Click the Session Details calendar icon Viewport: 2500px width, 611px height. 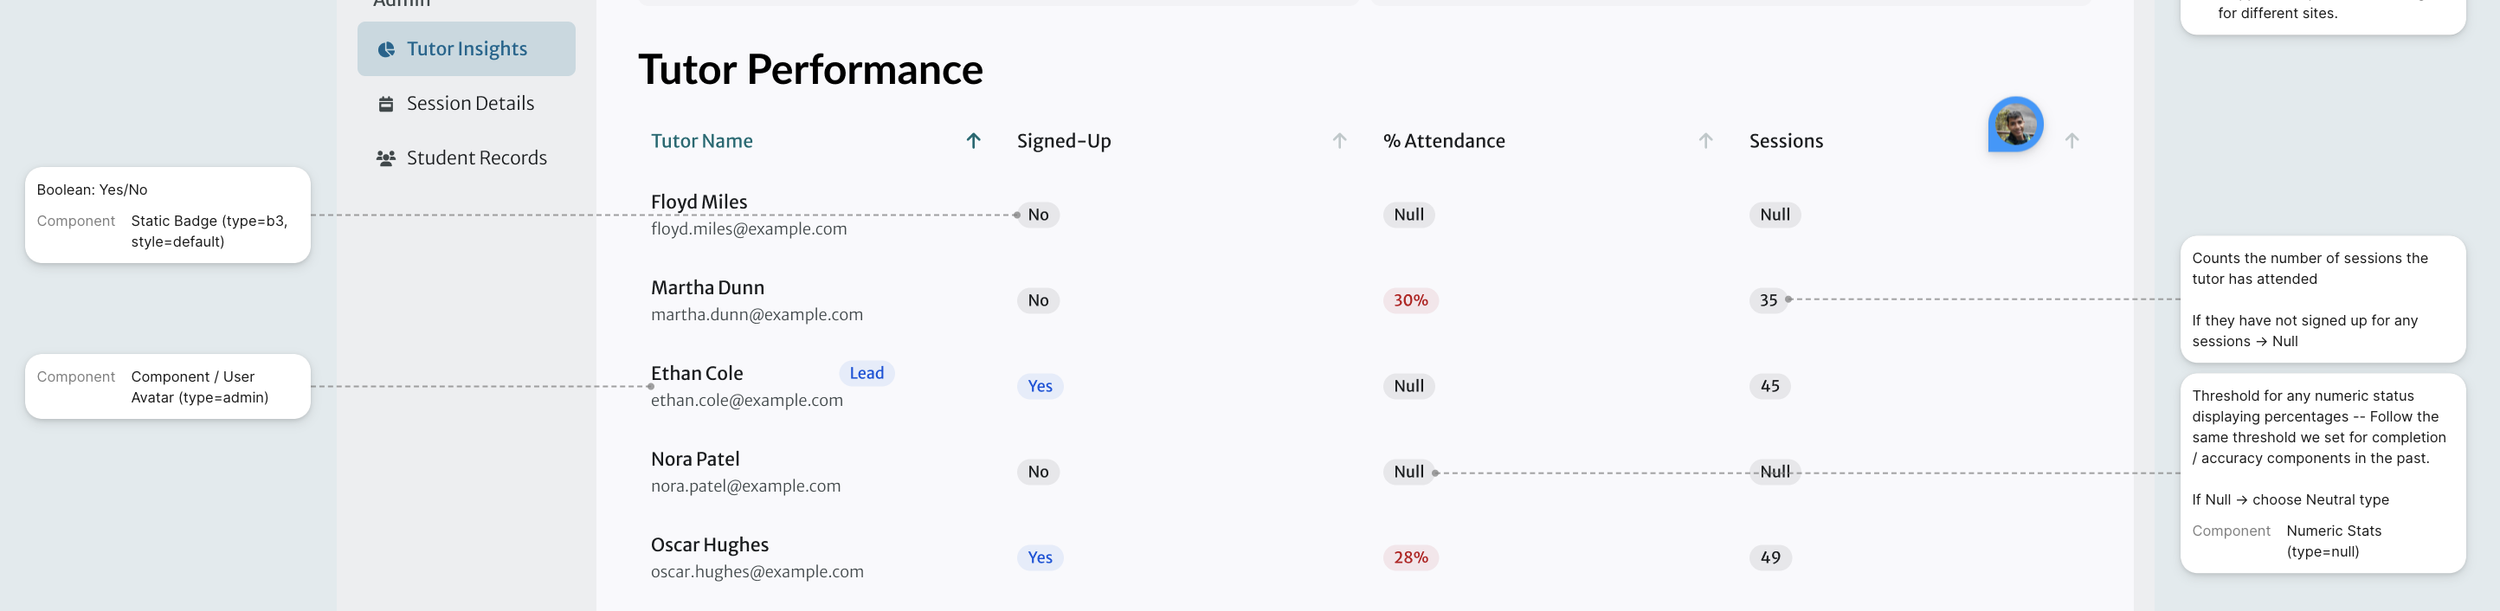tap(386, 104)
